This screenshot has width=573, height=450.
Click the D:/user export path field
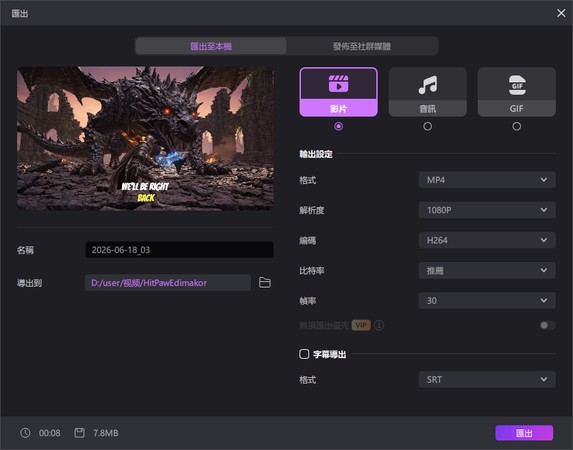pyautogui.click(x=168, y=283)
